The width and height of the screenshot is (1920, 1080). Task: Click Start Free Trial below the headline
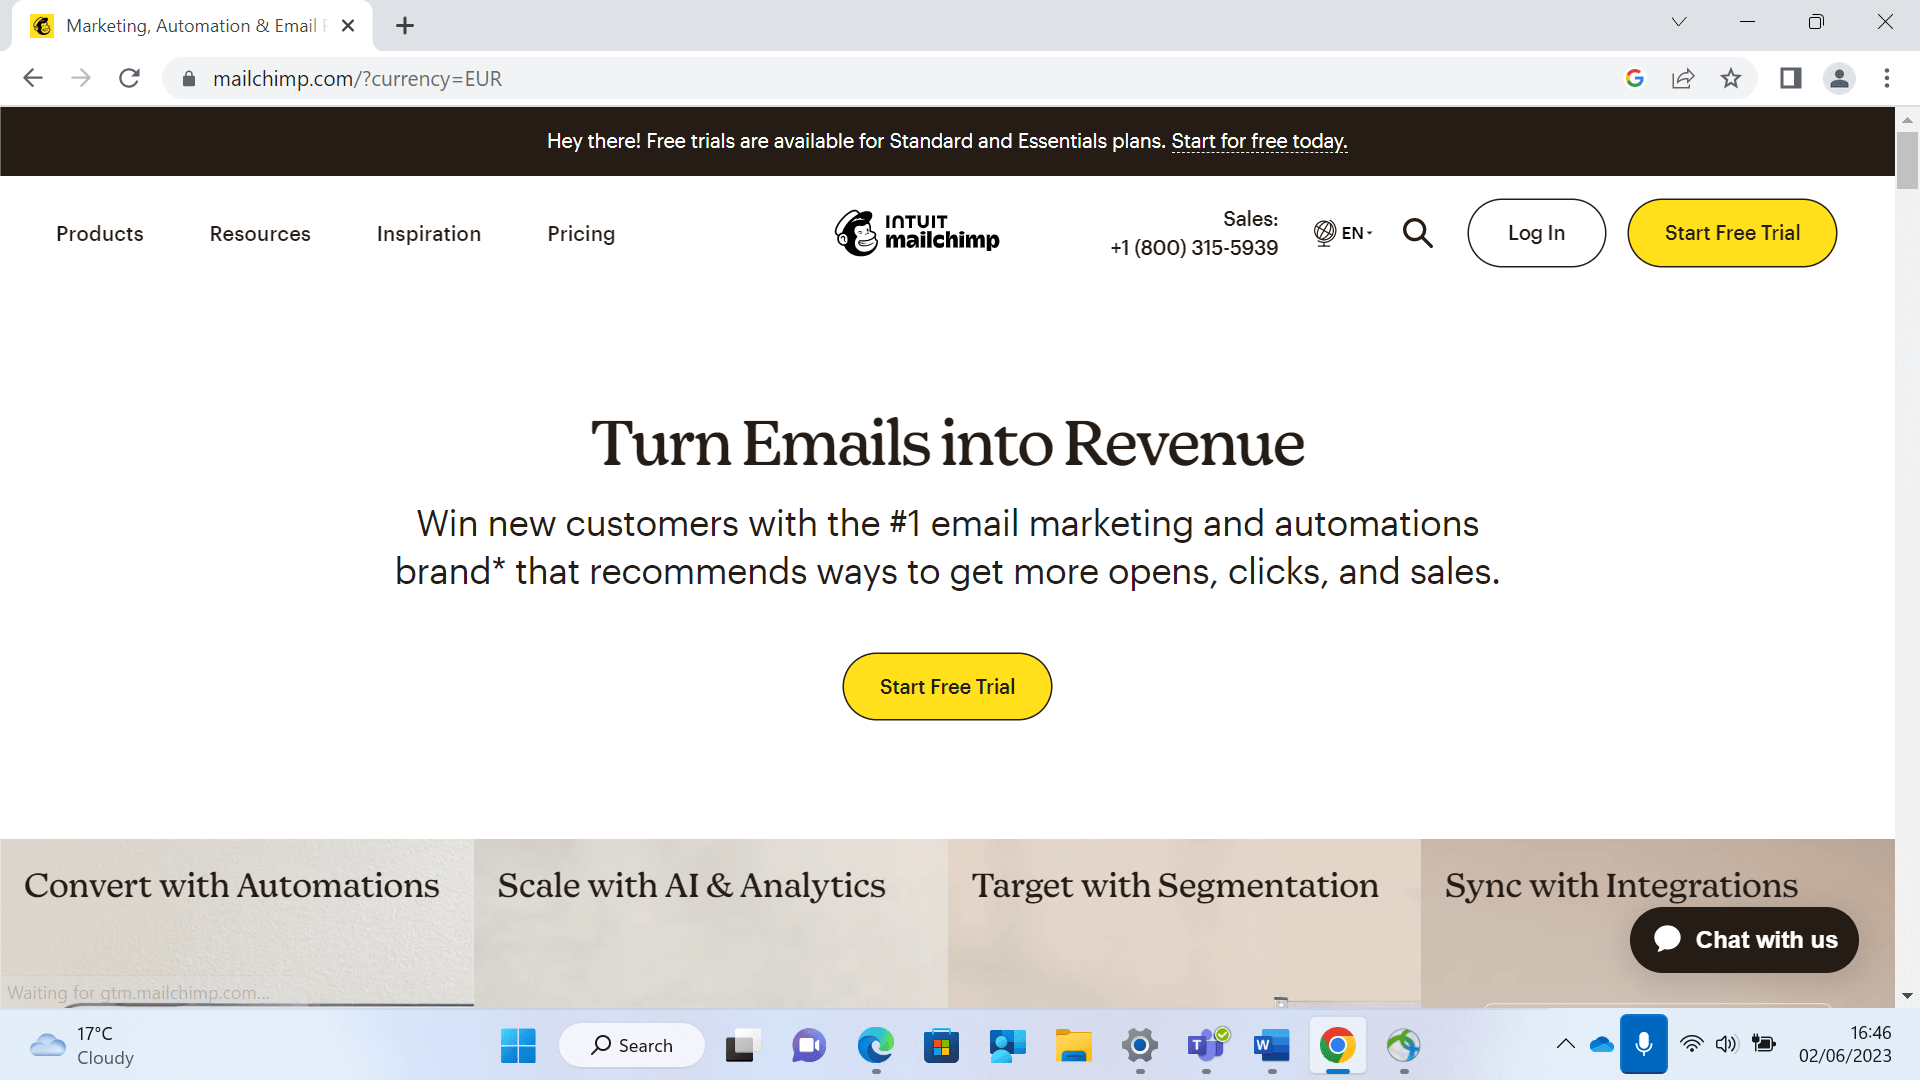[x=947, y=687]
